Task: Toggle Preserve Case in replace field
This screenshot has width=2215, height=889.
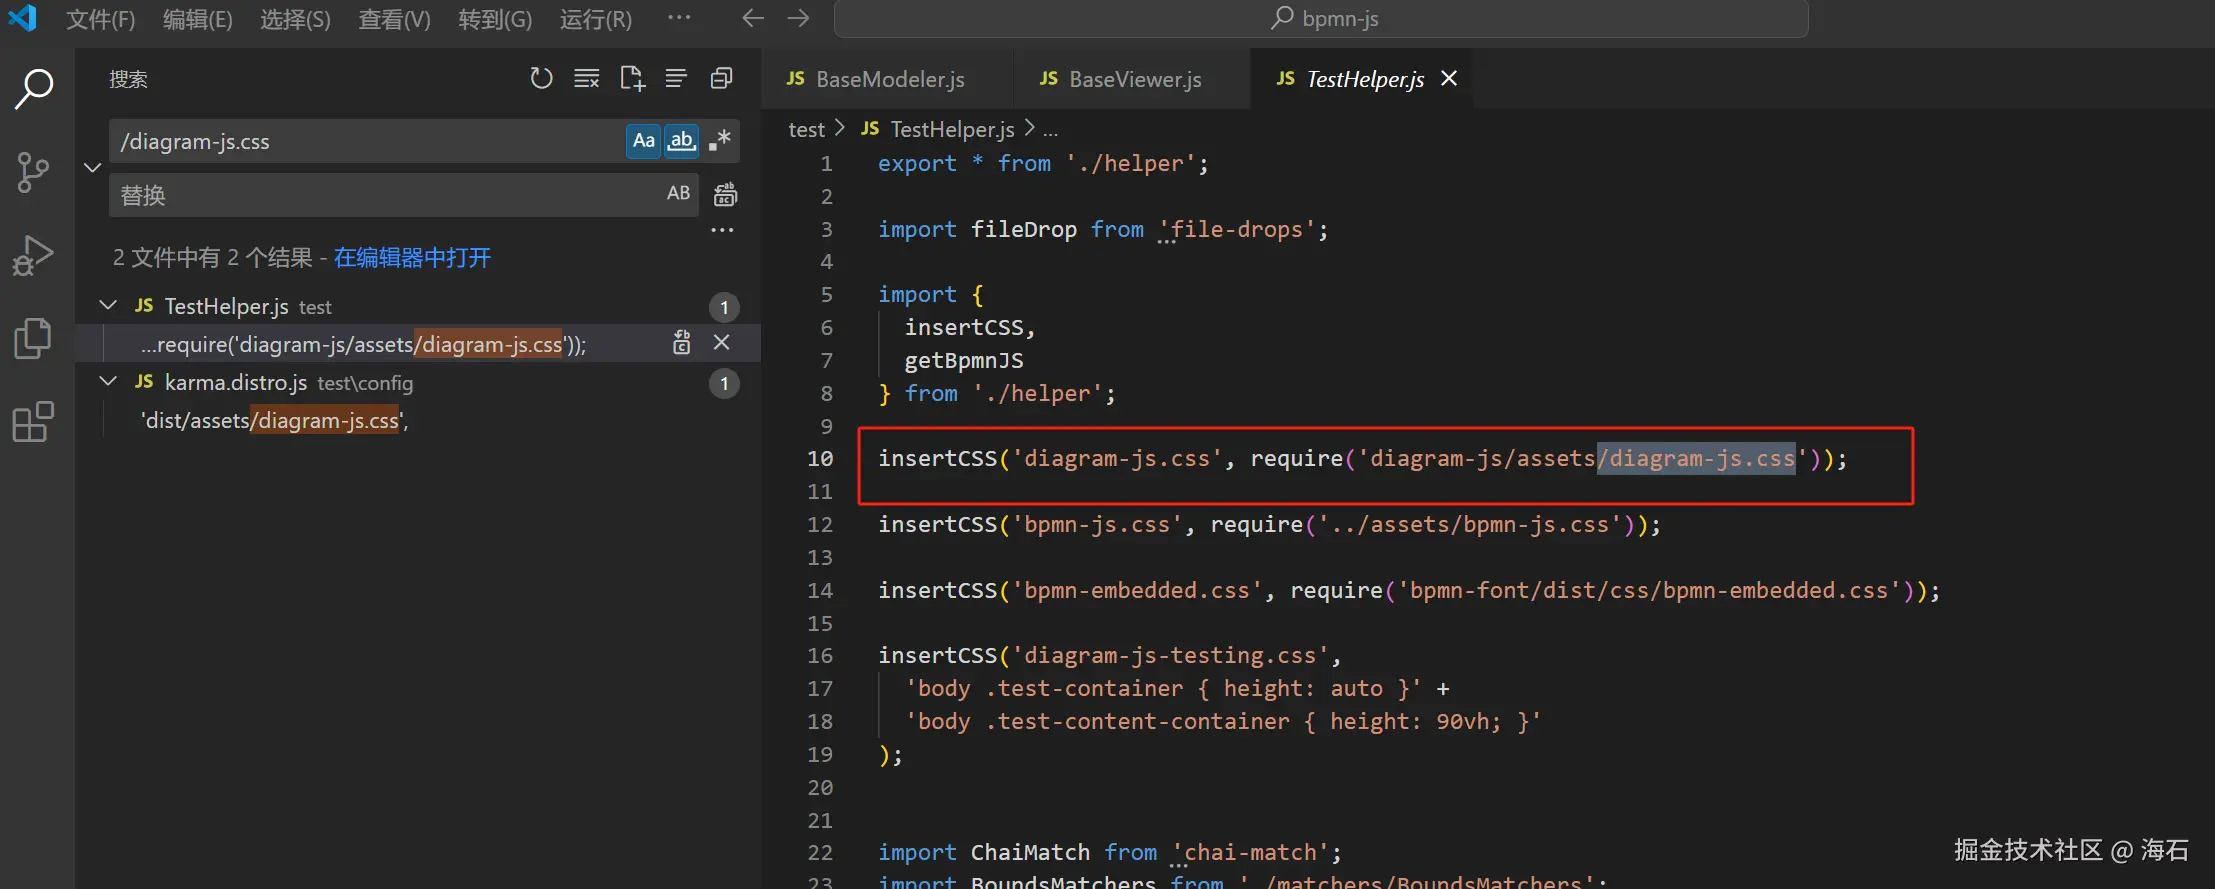Action: point(679,194)
